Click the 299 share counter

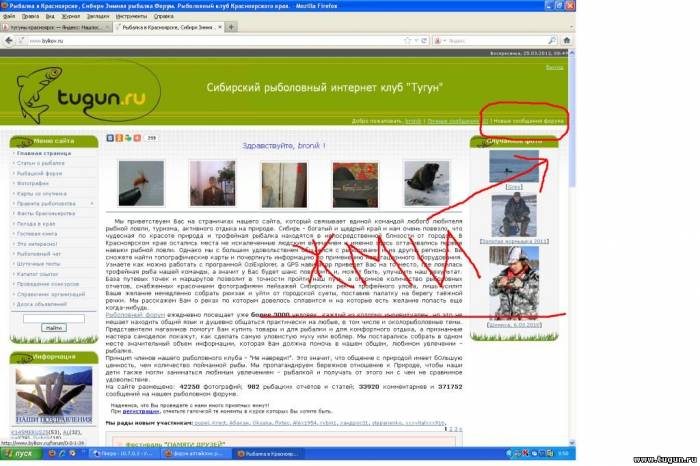152,138
